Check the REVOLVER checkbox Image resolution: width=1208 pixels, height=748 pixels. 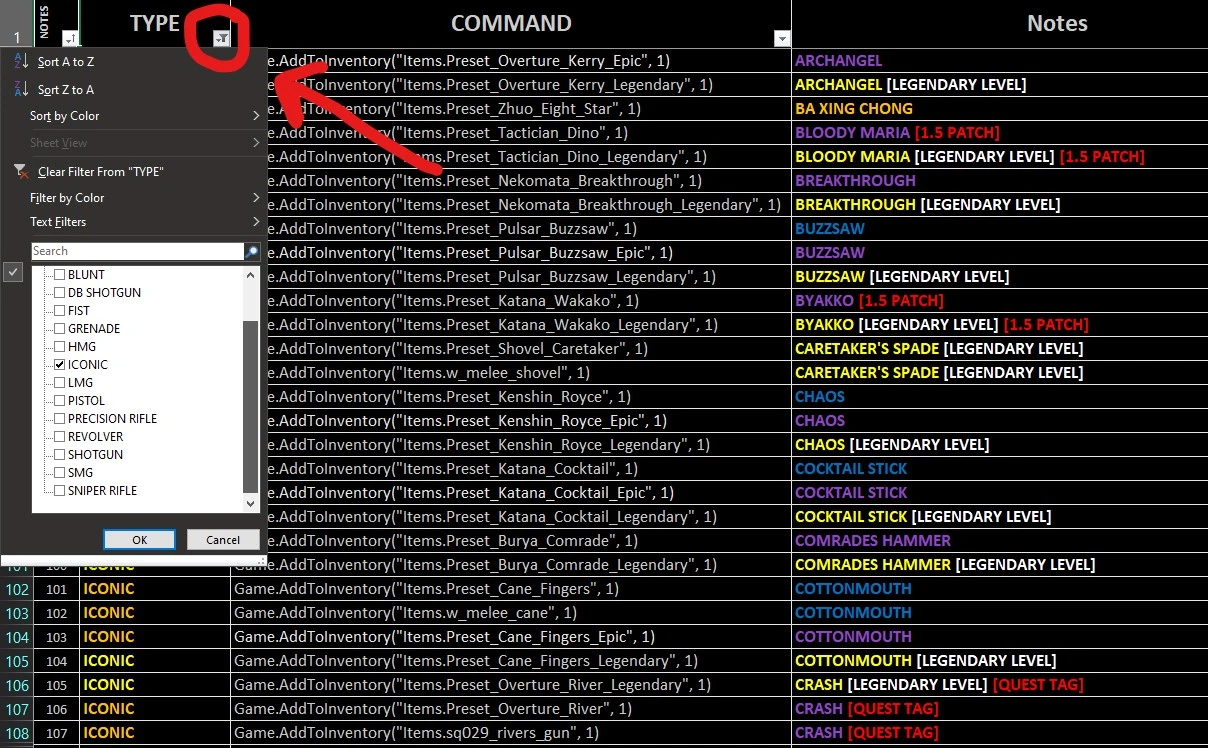click(x=60, y=437)
